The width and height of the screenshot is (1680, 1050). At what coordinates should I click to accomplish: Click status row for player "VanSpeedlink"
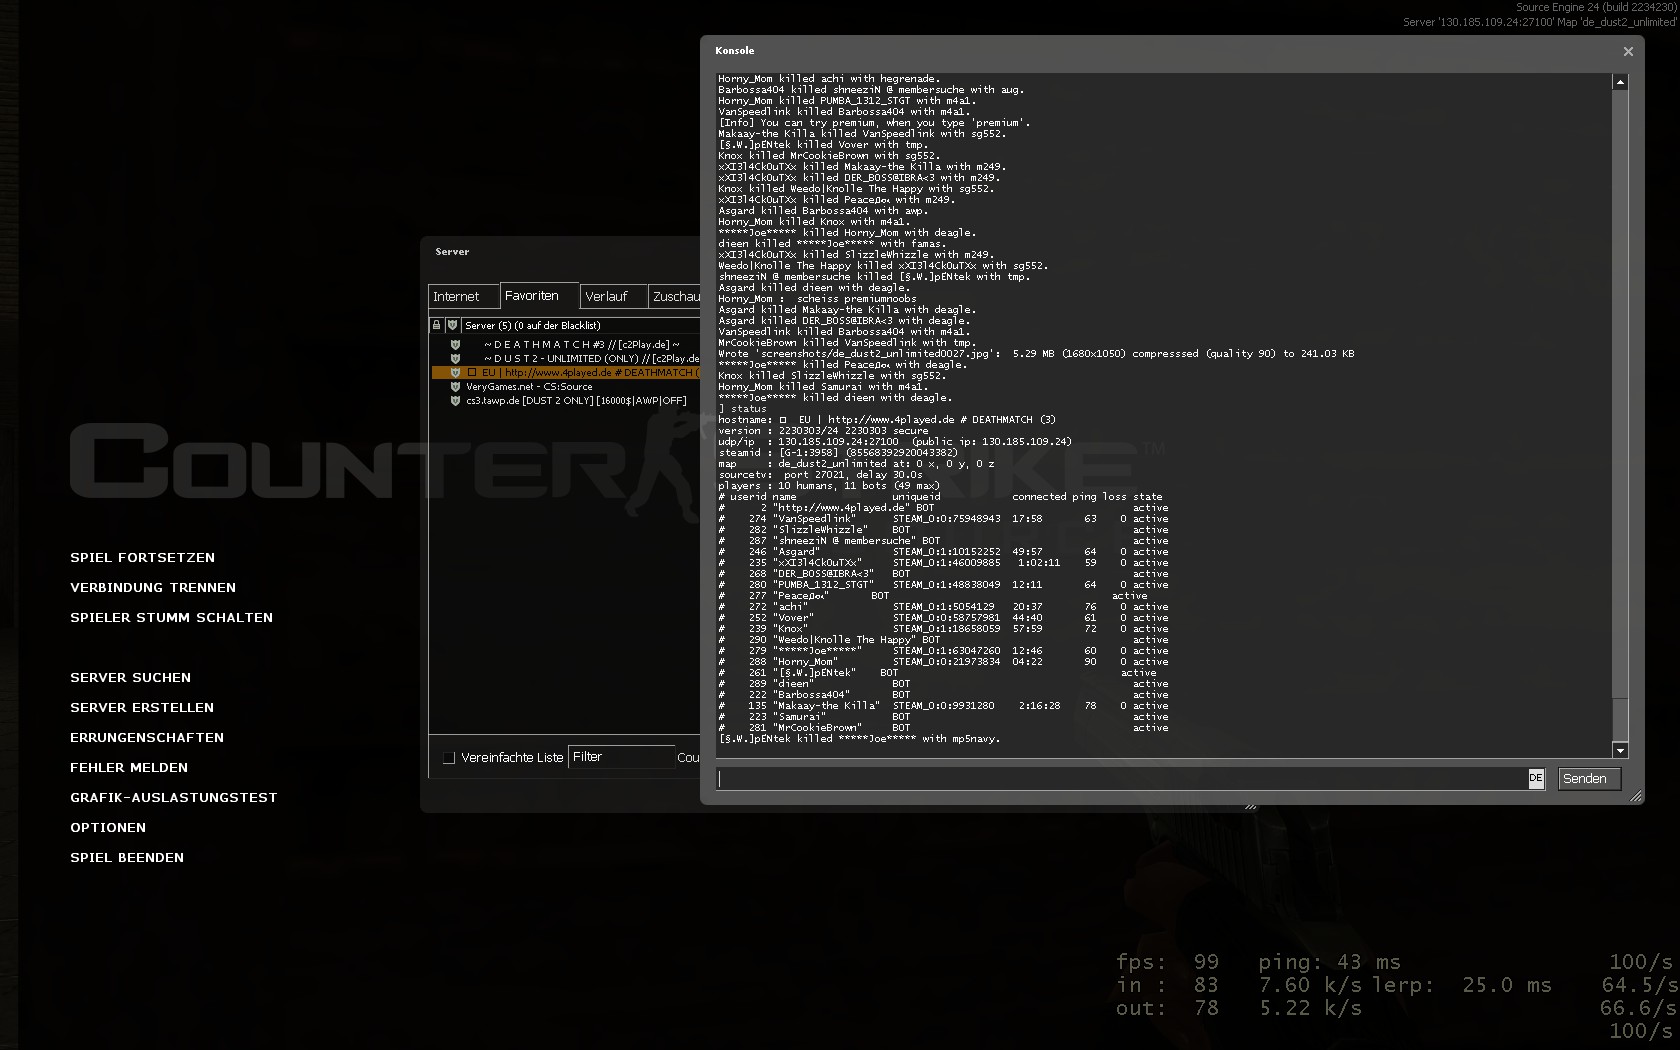click(943, 519)
